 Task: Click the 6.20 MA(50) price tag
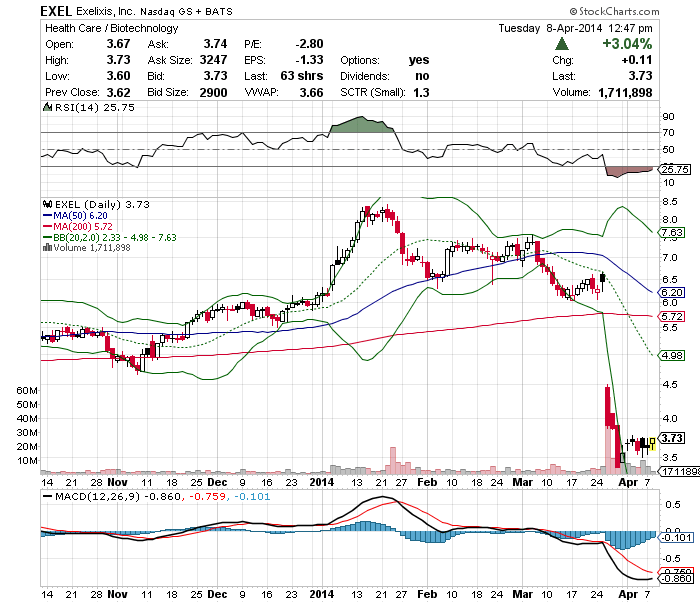(x=672, y=292)
